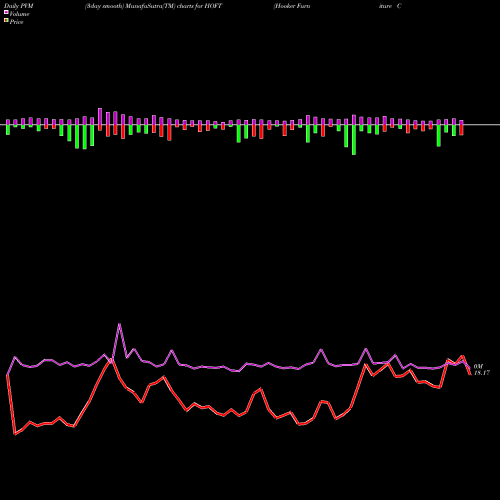Select the Volume legend label
Screen dimensions: 500x500
(x=19, y=14)
